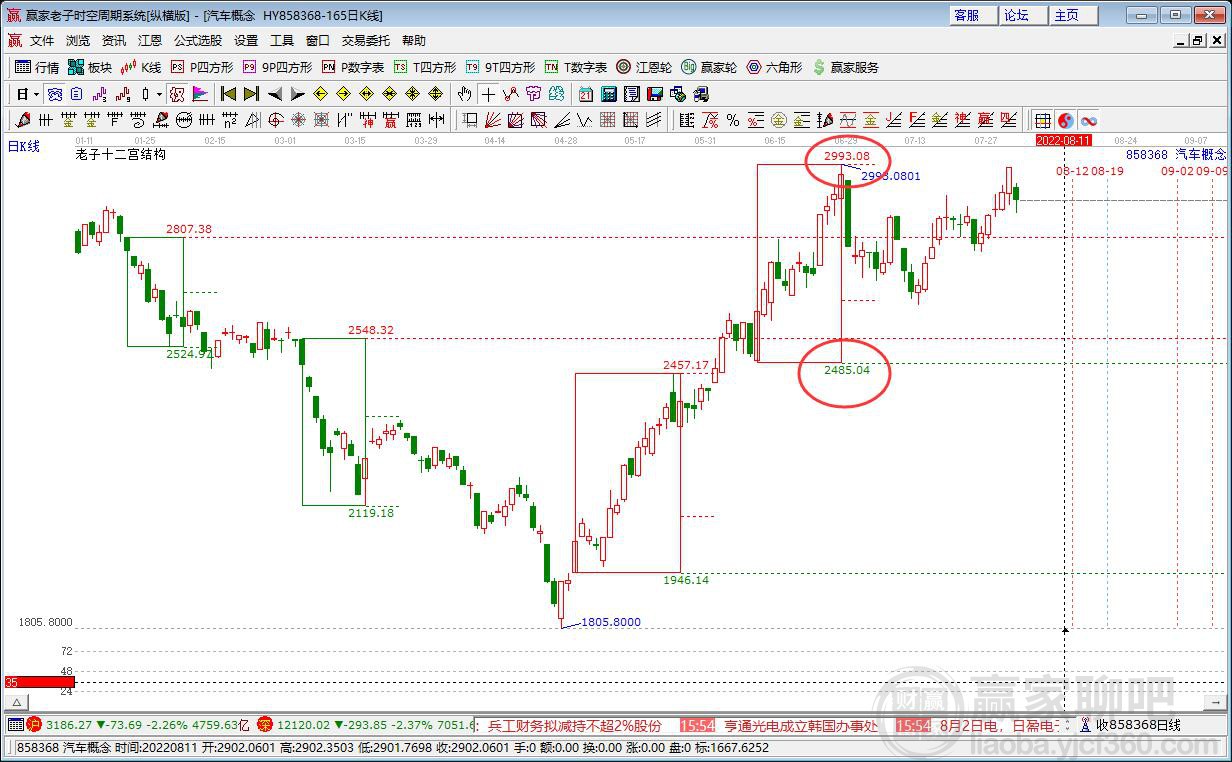Click the red 35 indicator bar
The height and width of the screenshot is (762, 1232).
40,682
